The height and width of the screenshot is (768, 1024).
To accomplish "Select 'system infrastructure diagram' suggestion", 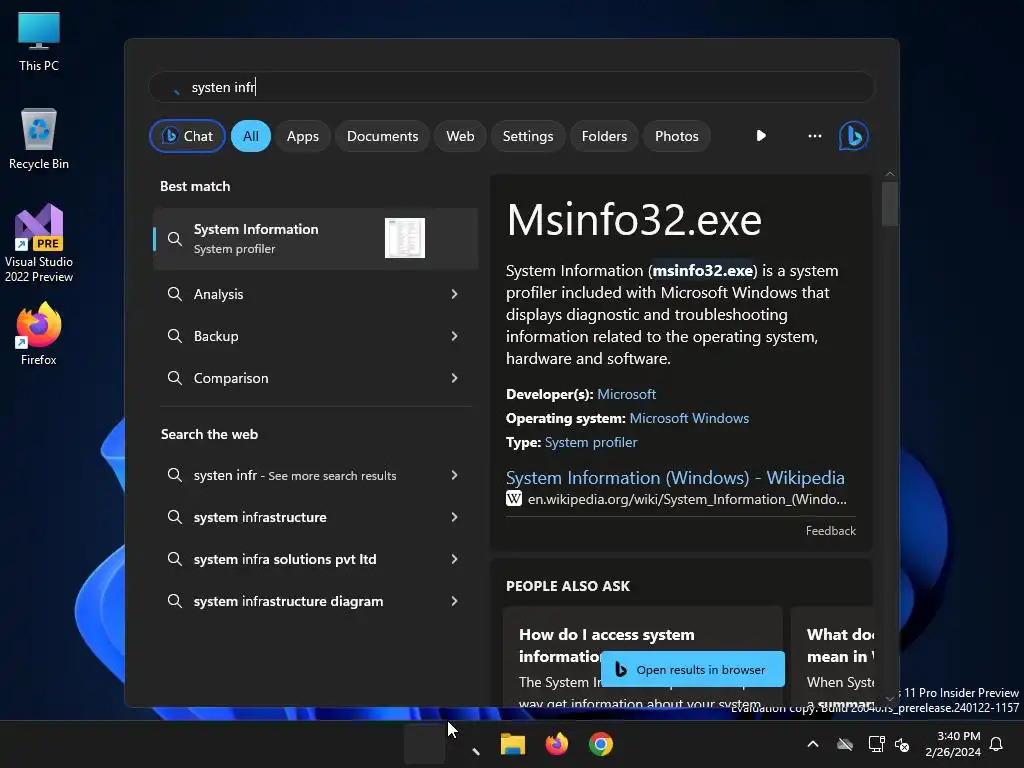I will point(315,601).
